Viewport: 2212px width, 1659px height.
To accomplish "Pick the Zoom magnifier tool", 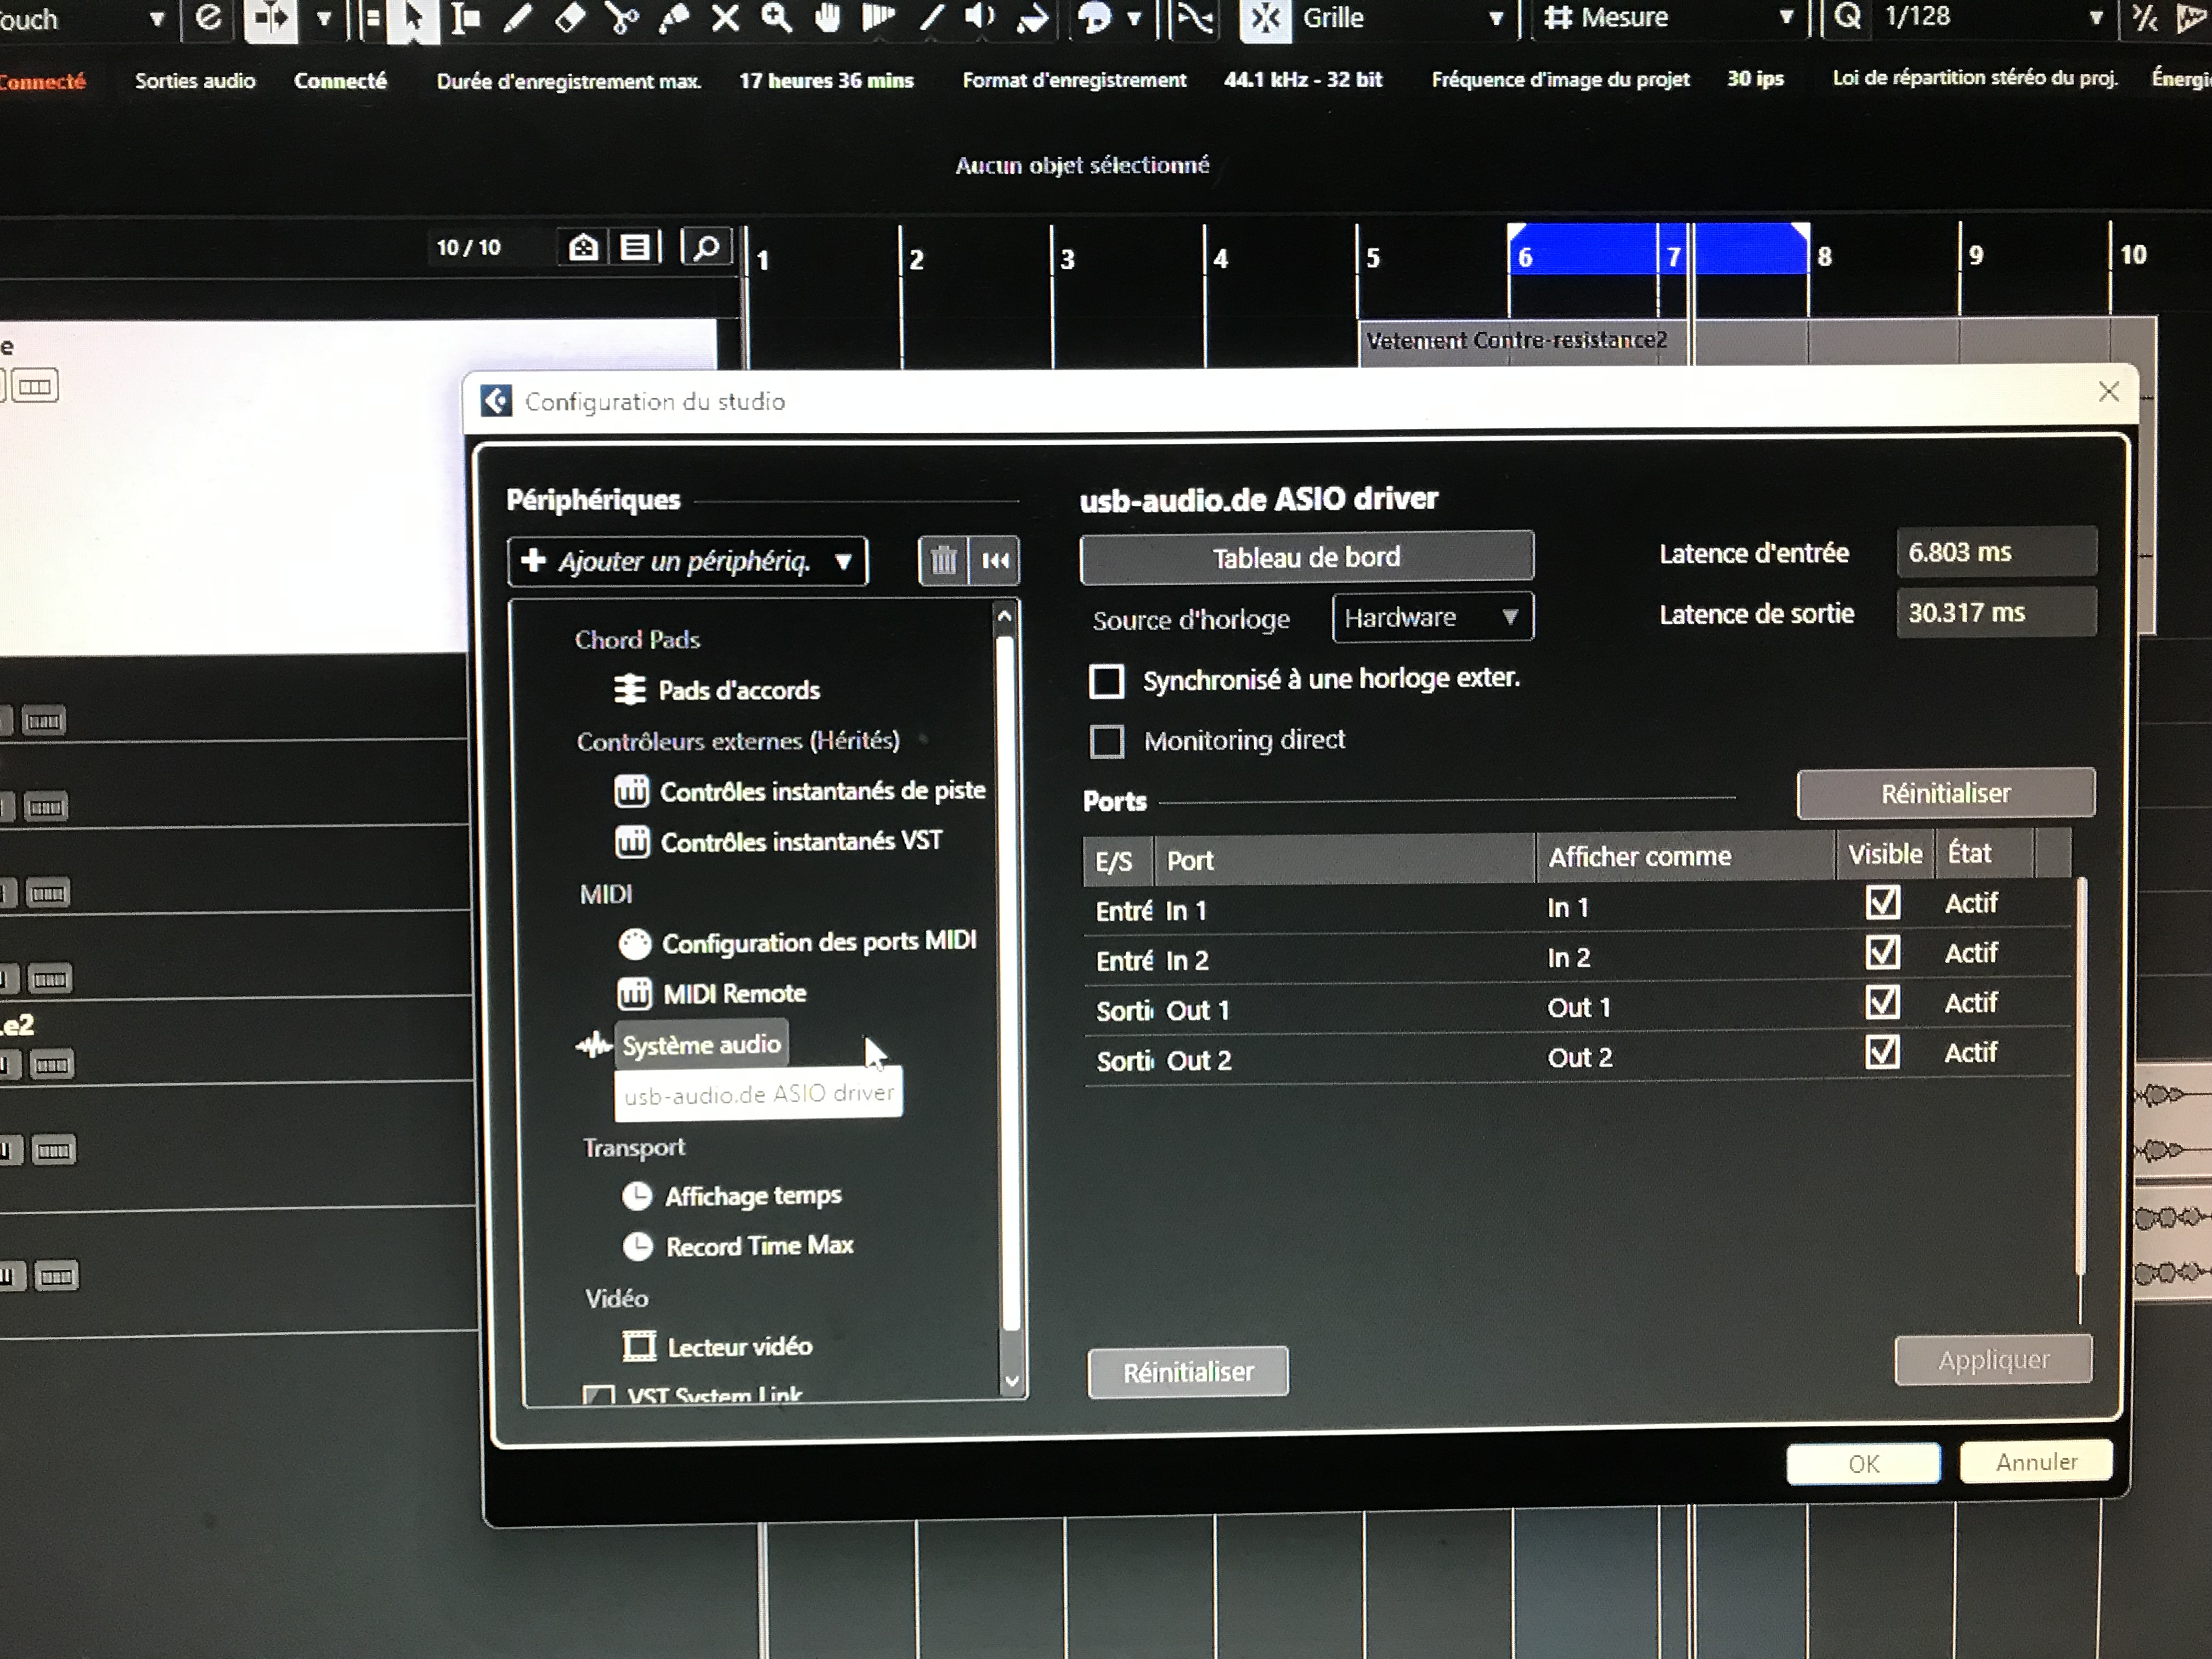I will pyautogui.click(x=778, y=19).
